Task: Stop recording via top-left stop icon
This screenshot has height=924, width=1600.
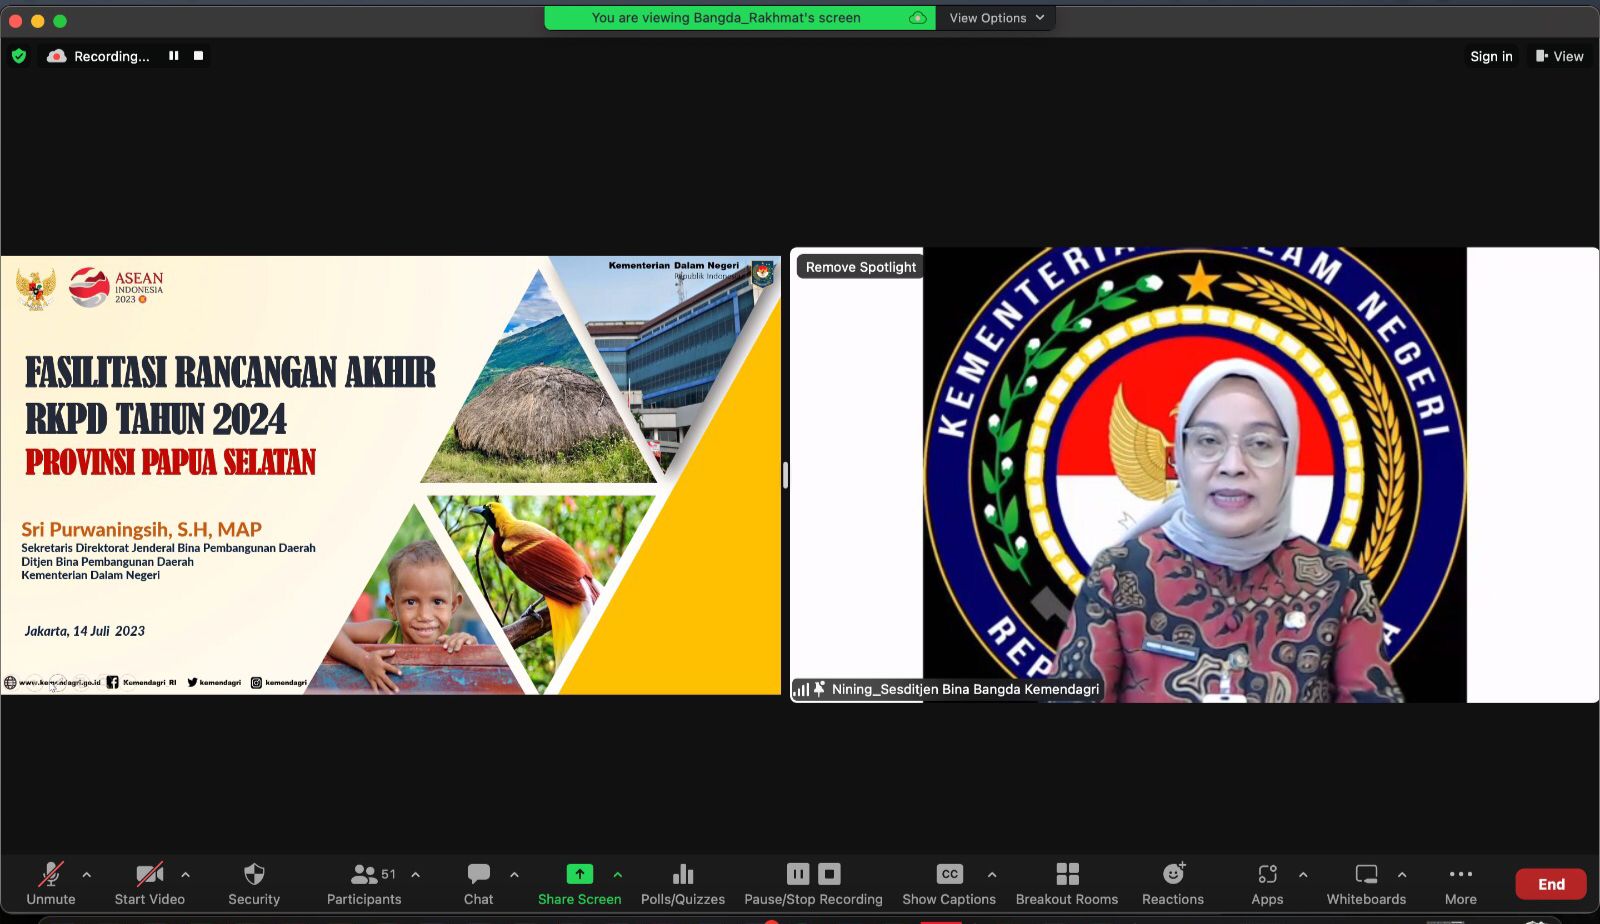Action: click(x=198, y=56)
